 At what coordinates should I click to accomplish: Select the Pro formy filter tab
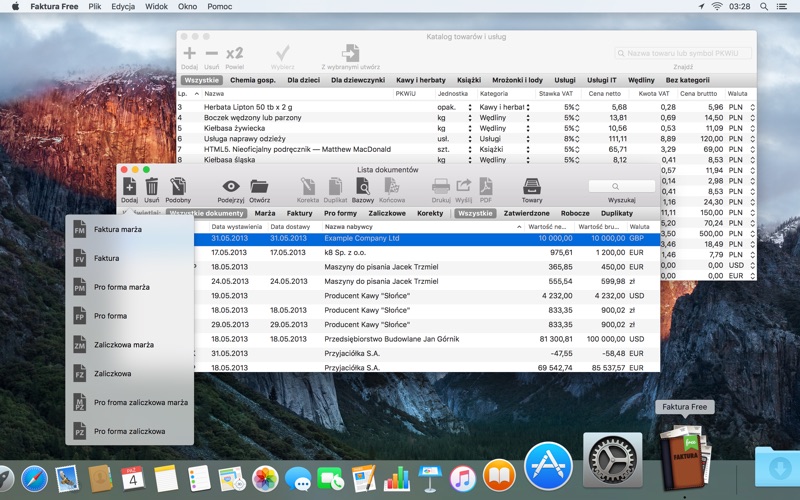340,213
